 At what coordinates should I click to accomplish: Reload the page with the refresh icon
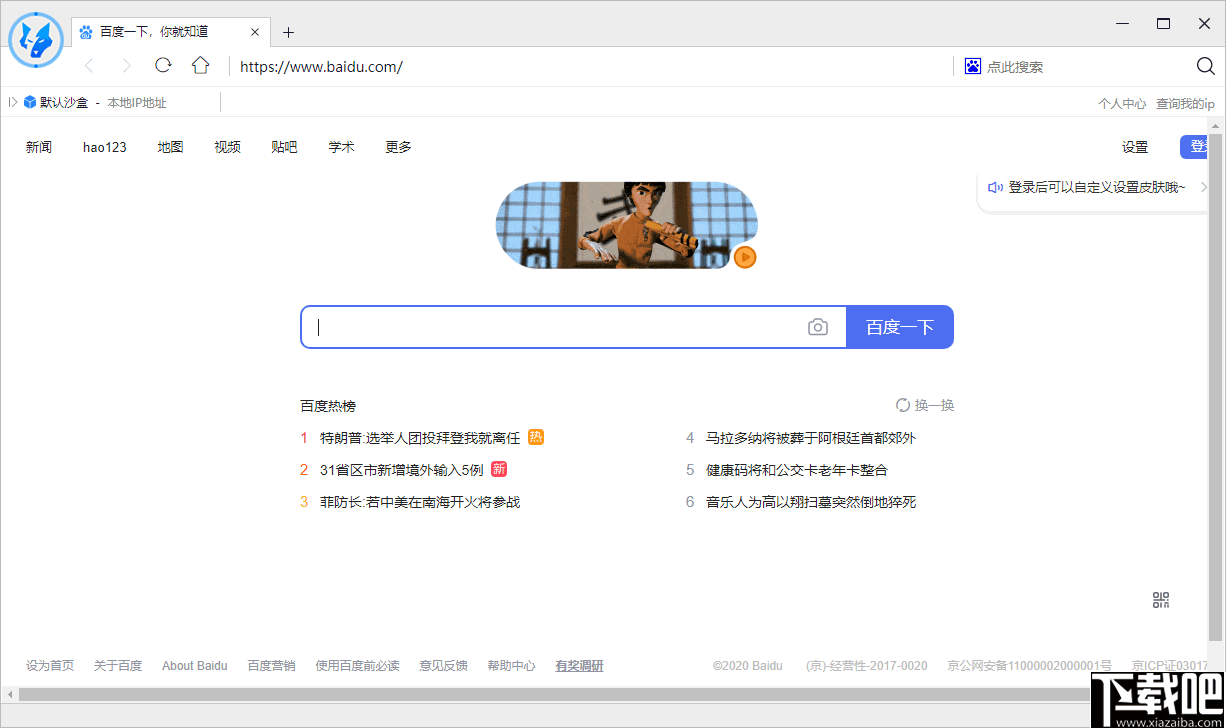[x=163, y=65]
